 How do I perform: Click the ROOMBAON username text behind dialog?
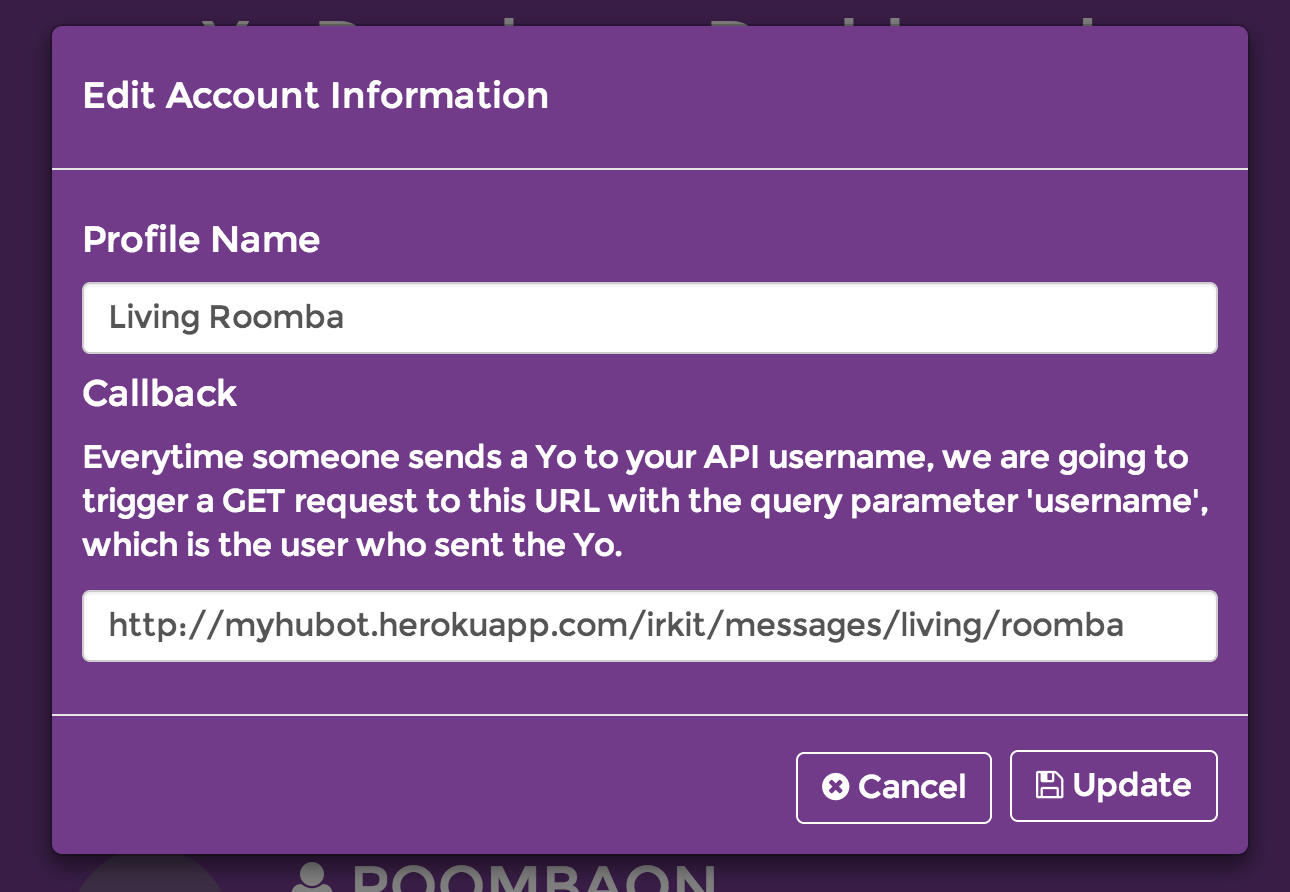535,877
